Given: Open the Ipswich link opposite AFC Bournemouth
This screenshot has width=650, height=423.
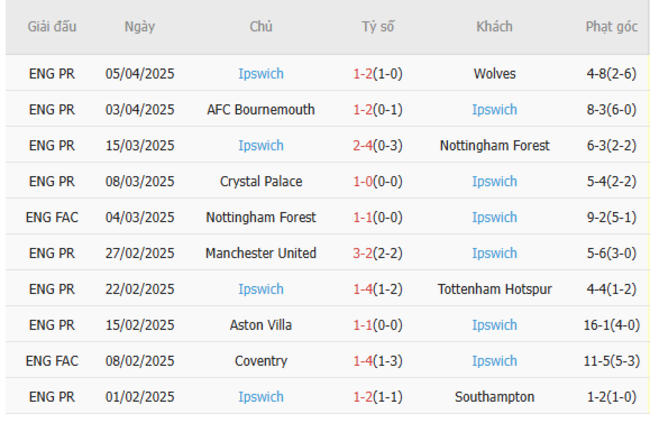Looking at the screenshot, I should pos(494,109).
